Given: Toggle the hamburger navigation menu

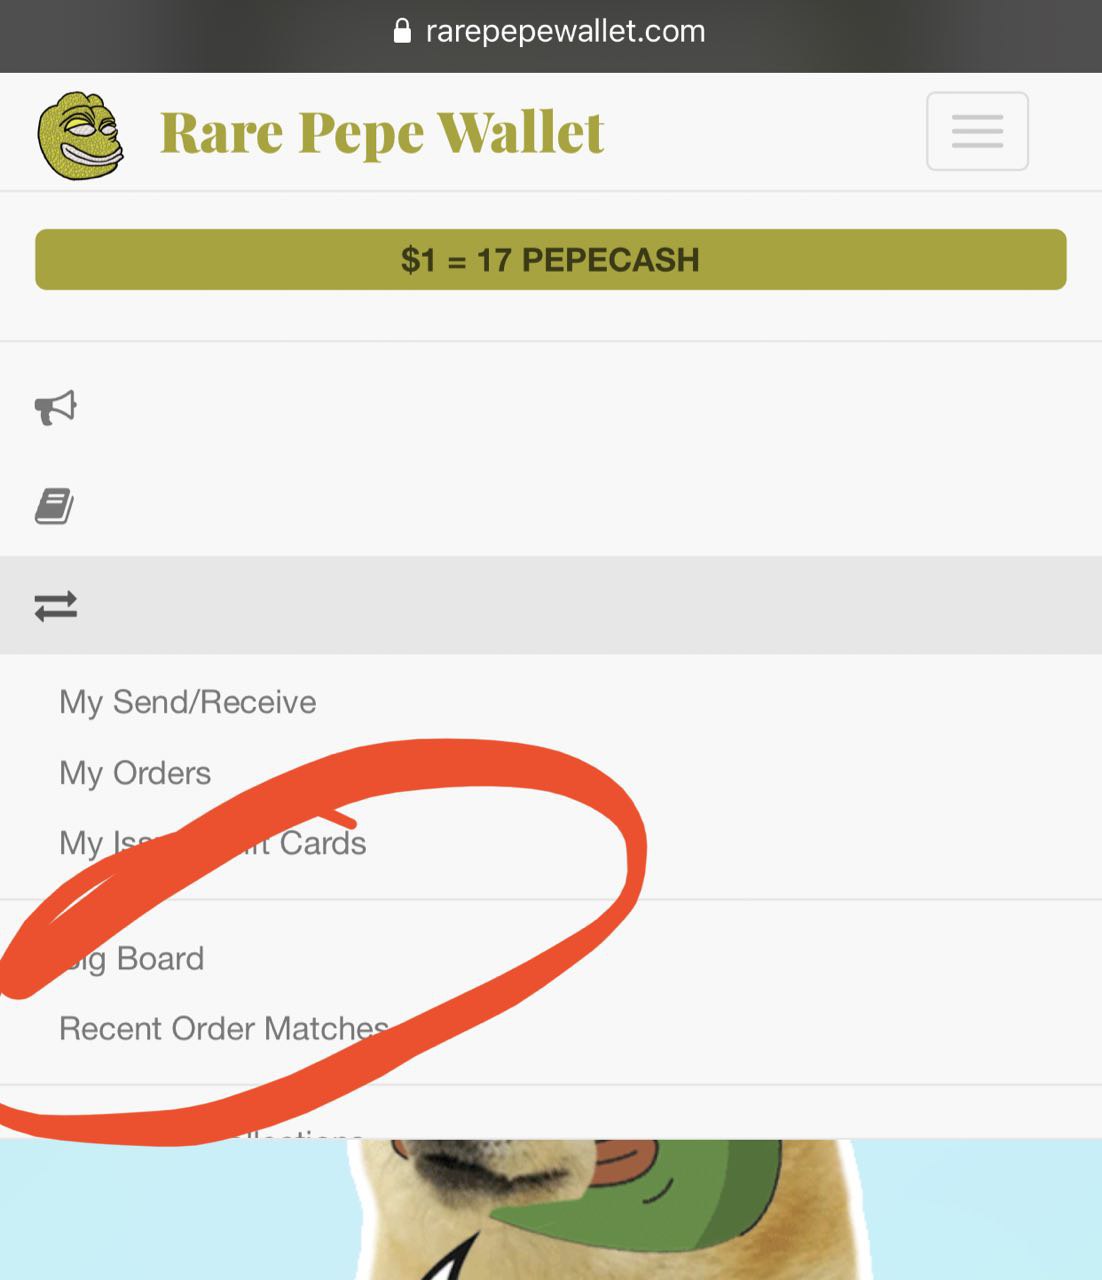Looking at the screenshot, I should pyautogui.click(x=977, y=131).
